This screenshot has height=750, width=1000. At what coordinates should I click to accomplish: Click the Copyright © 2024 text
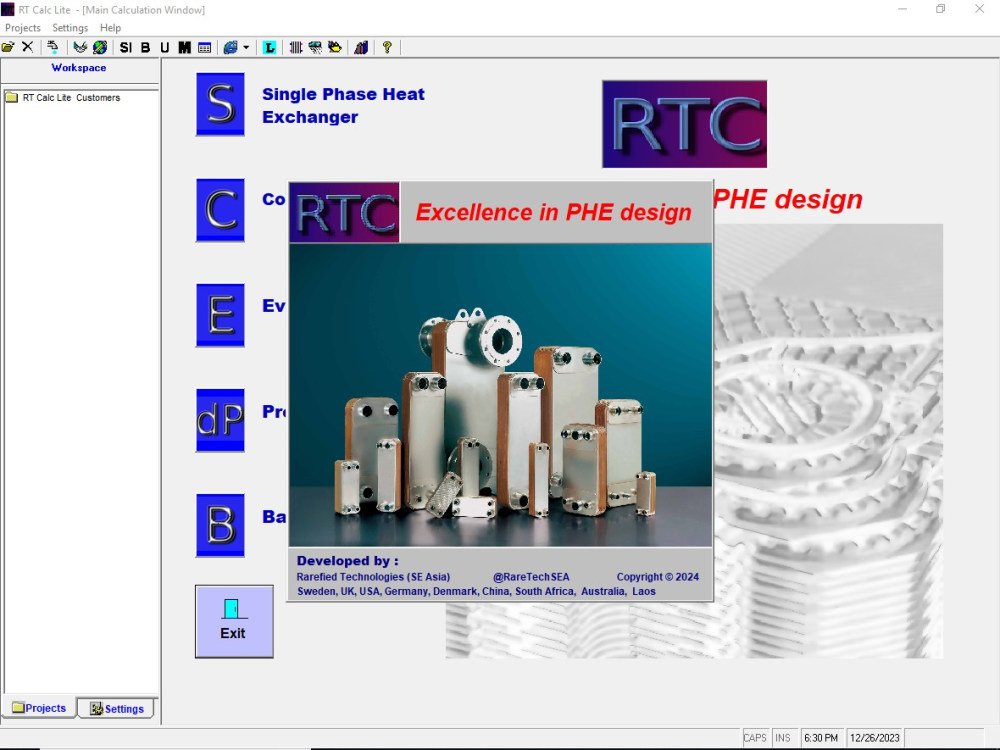pyautogui.click(x=658, y=577)
